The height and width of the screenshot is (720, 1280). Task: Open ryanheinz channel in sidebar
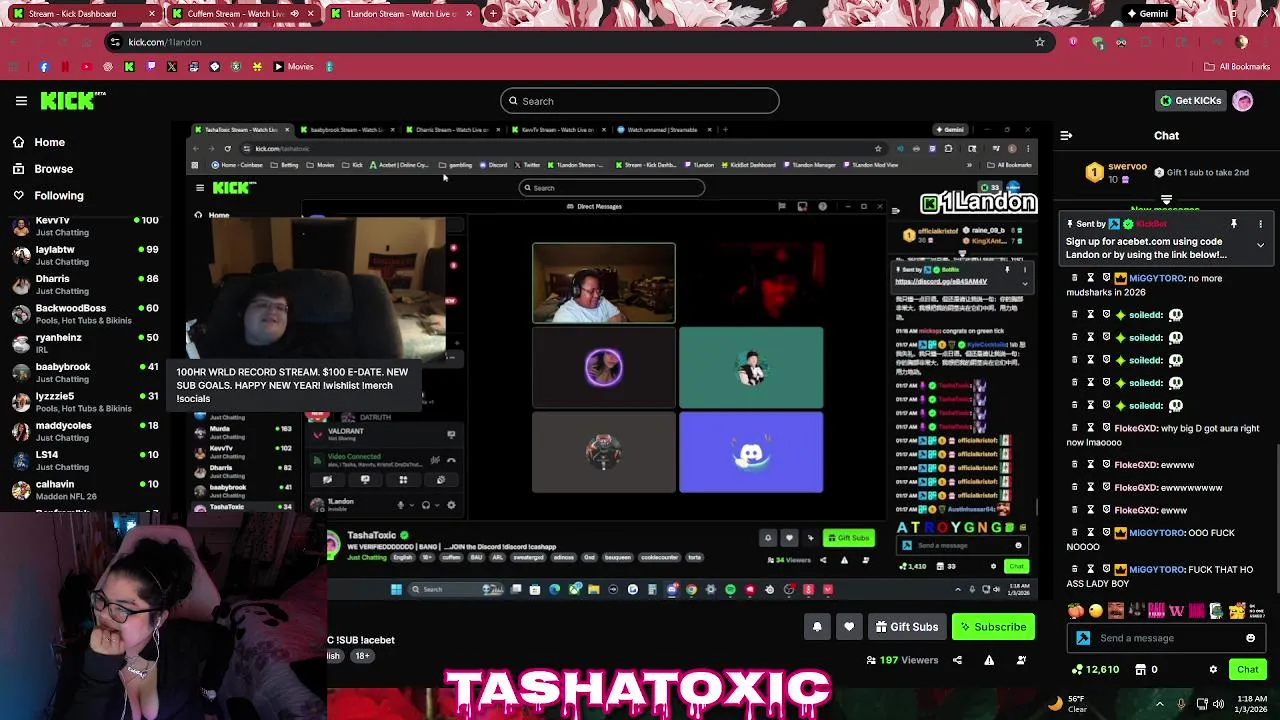pos(85,343)
